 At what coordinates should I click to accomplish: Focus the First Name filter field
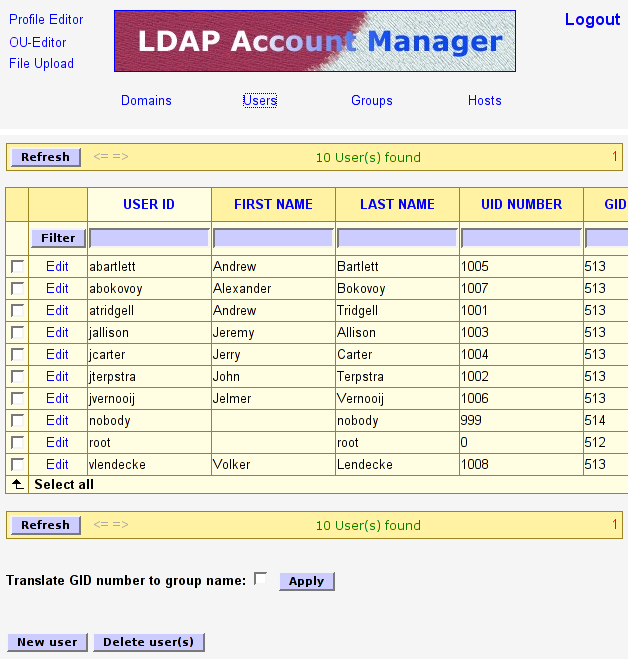coord(273,238)
